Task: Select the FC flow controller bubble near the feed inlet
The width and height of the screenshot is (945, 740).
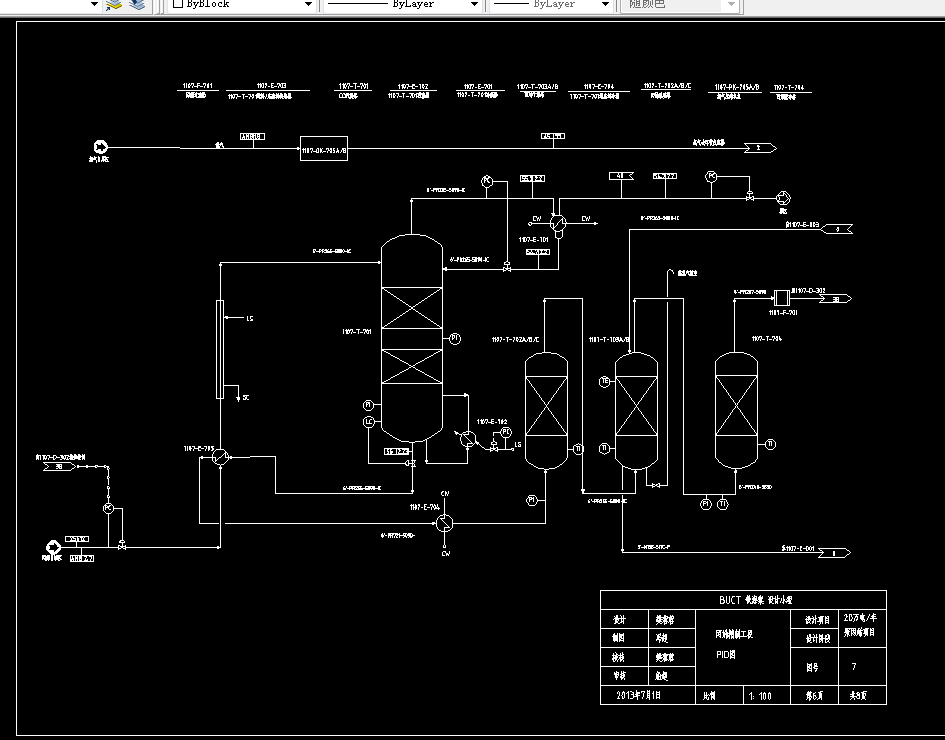Action: click(108, 509)
